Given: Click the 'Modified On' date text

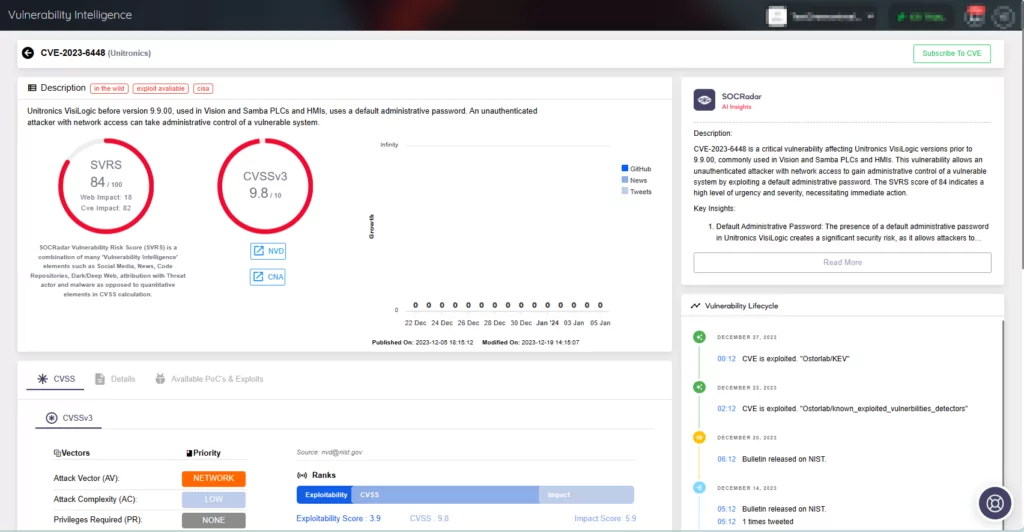Looking at the screenshot, I should click(530, 342).
